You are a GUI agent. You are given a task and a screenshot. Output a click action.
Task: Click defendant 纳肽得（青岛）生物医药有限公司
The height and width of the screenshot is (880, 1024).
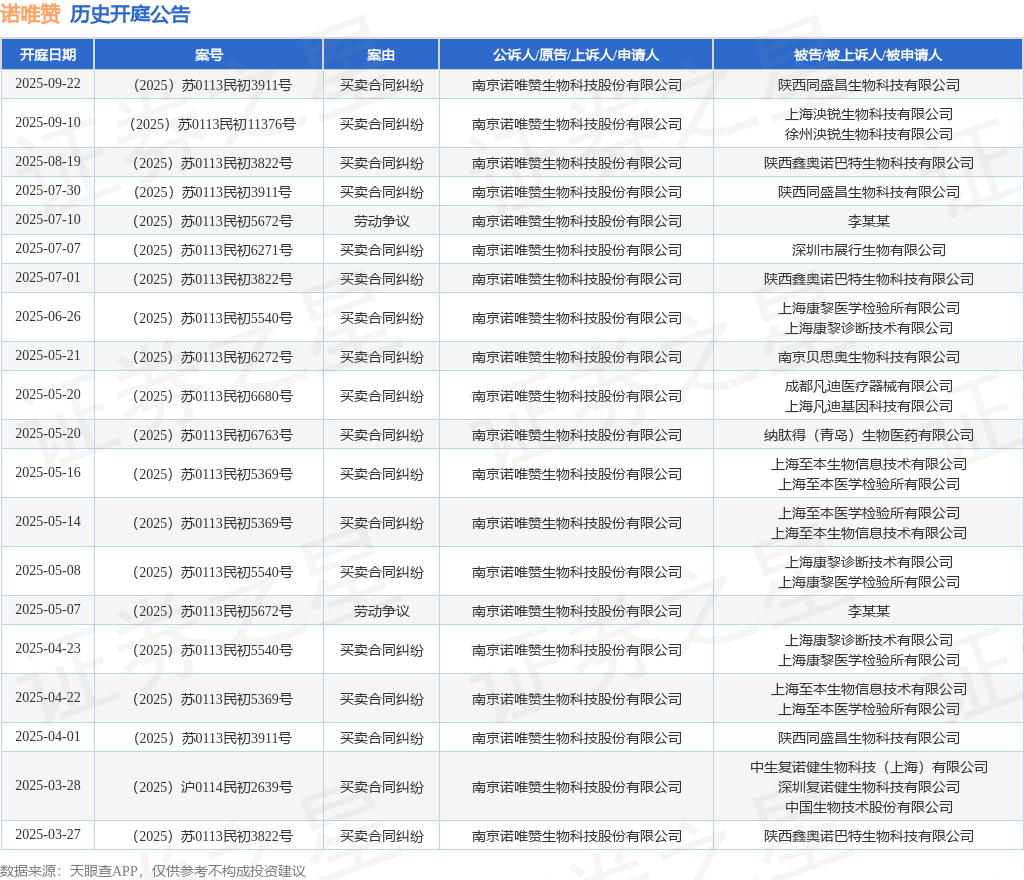pos(869,435)
